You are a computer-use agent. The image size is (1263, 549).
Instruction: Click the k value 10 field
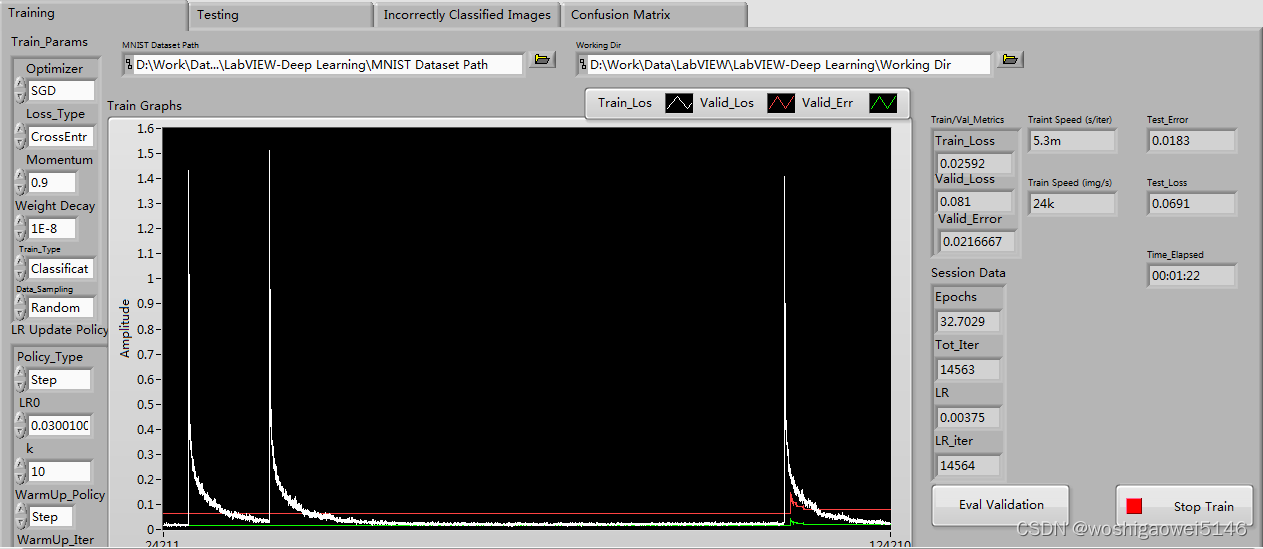[59, 471]
